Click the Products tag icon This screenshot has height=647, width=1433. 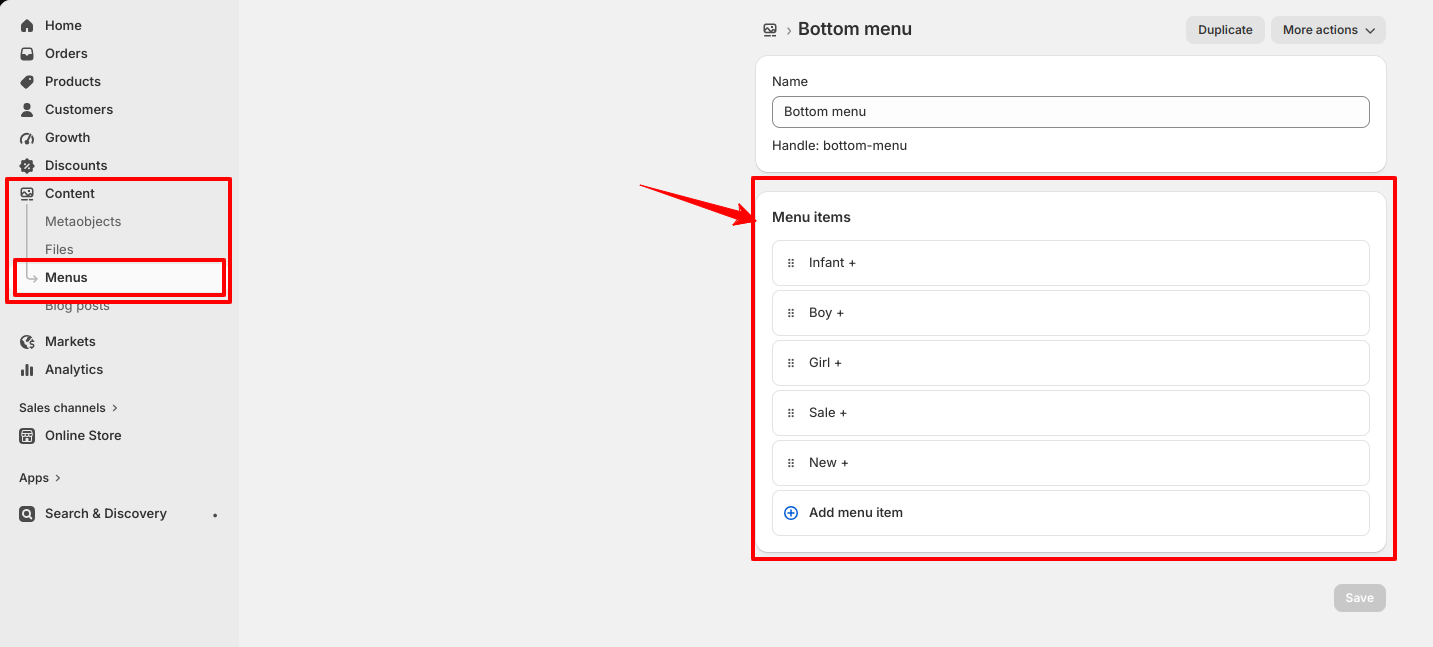tap(27, 81)
